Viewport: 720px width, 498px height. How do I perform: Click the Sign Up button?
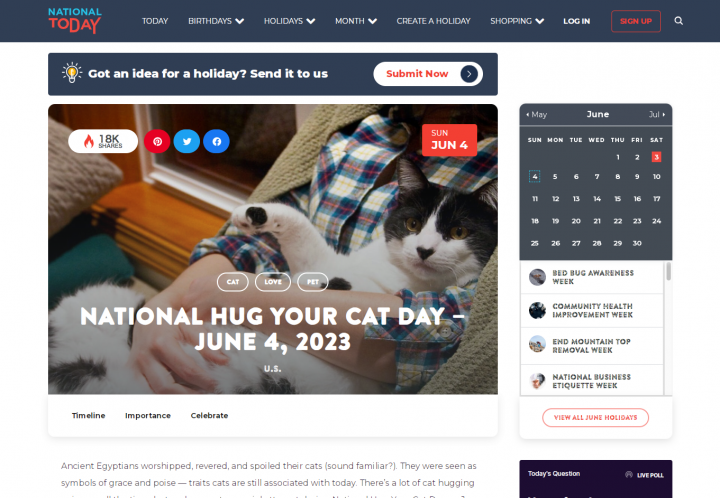636,21
